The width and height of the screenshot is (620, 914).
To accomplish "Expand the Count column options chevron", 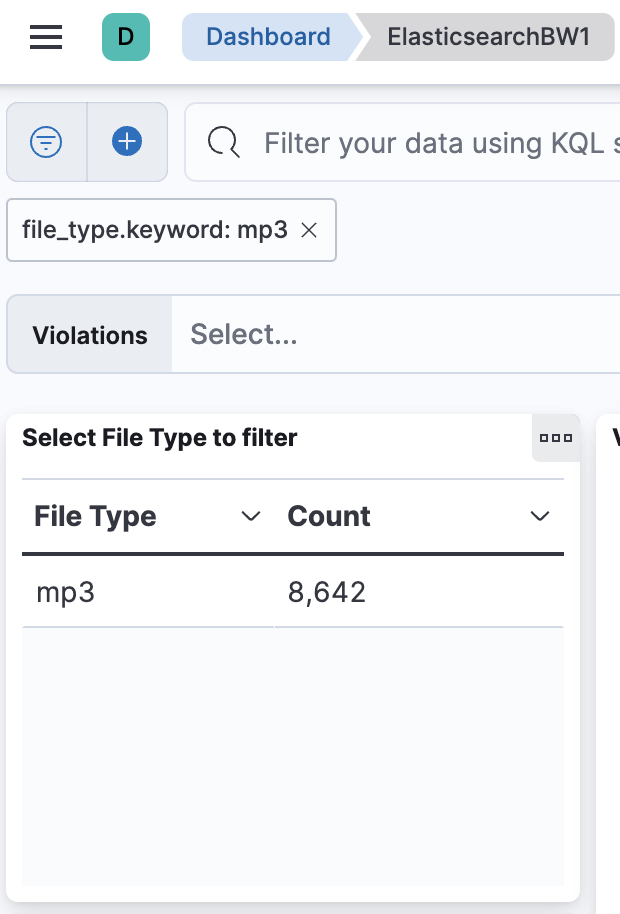I will tap(540, 516).
